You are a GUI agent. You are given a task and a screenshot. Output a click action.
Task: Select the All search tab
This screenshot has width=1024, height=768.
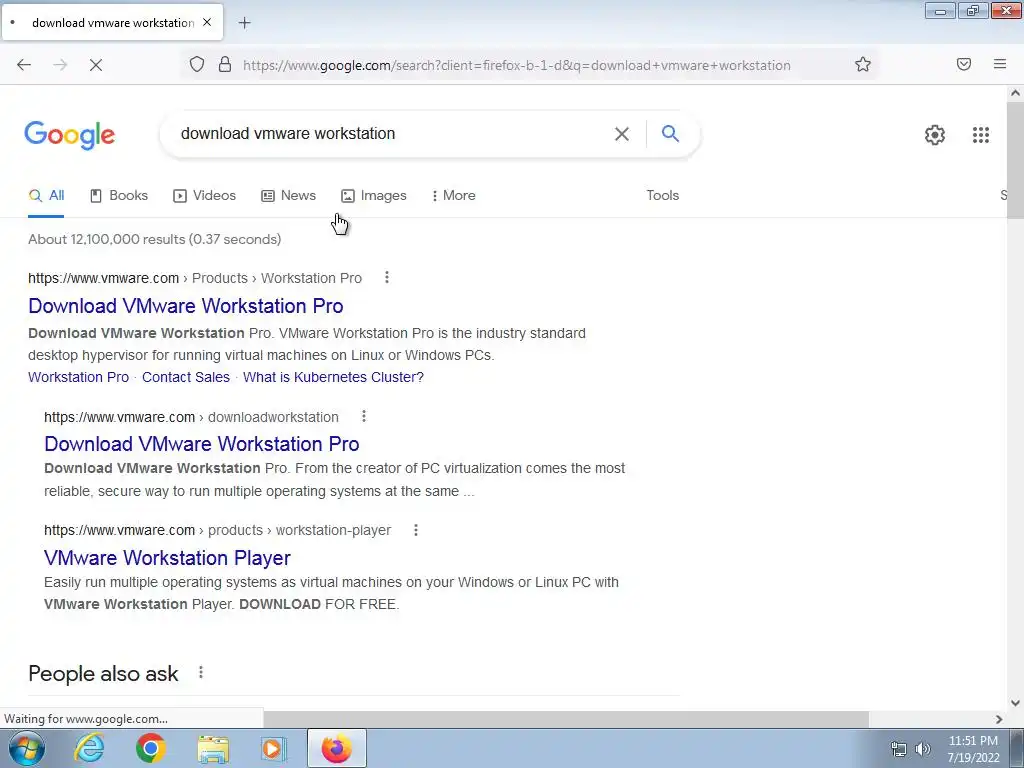coord(46,195)
